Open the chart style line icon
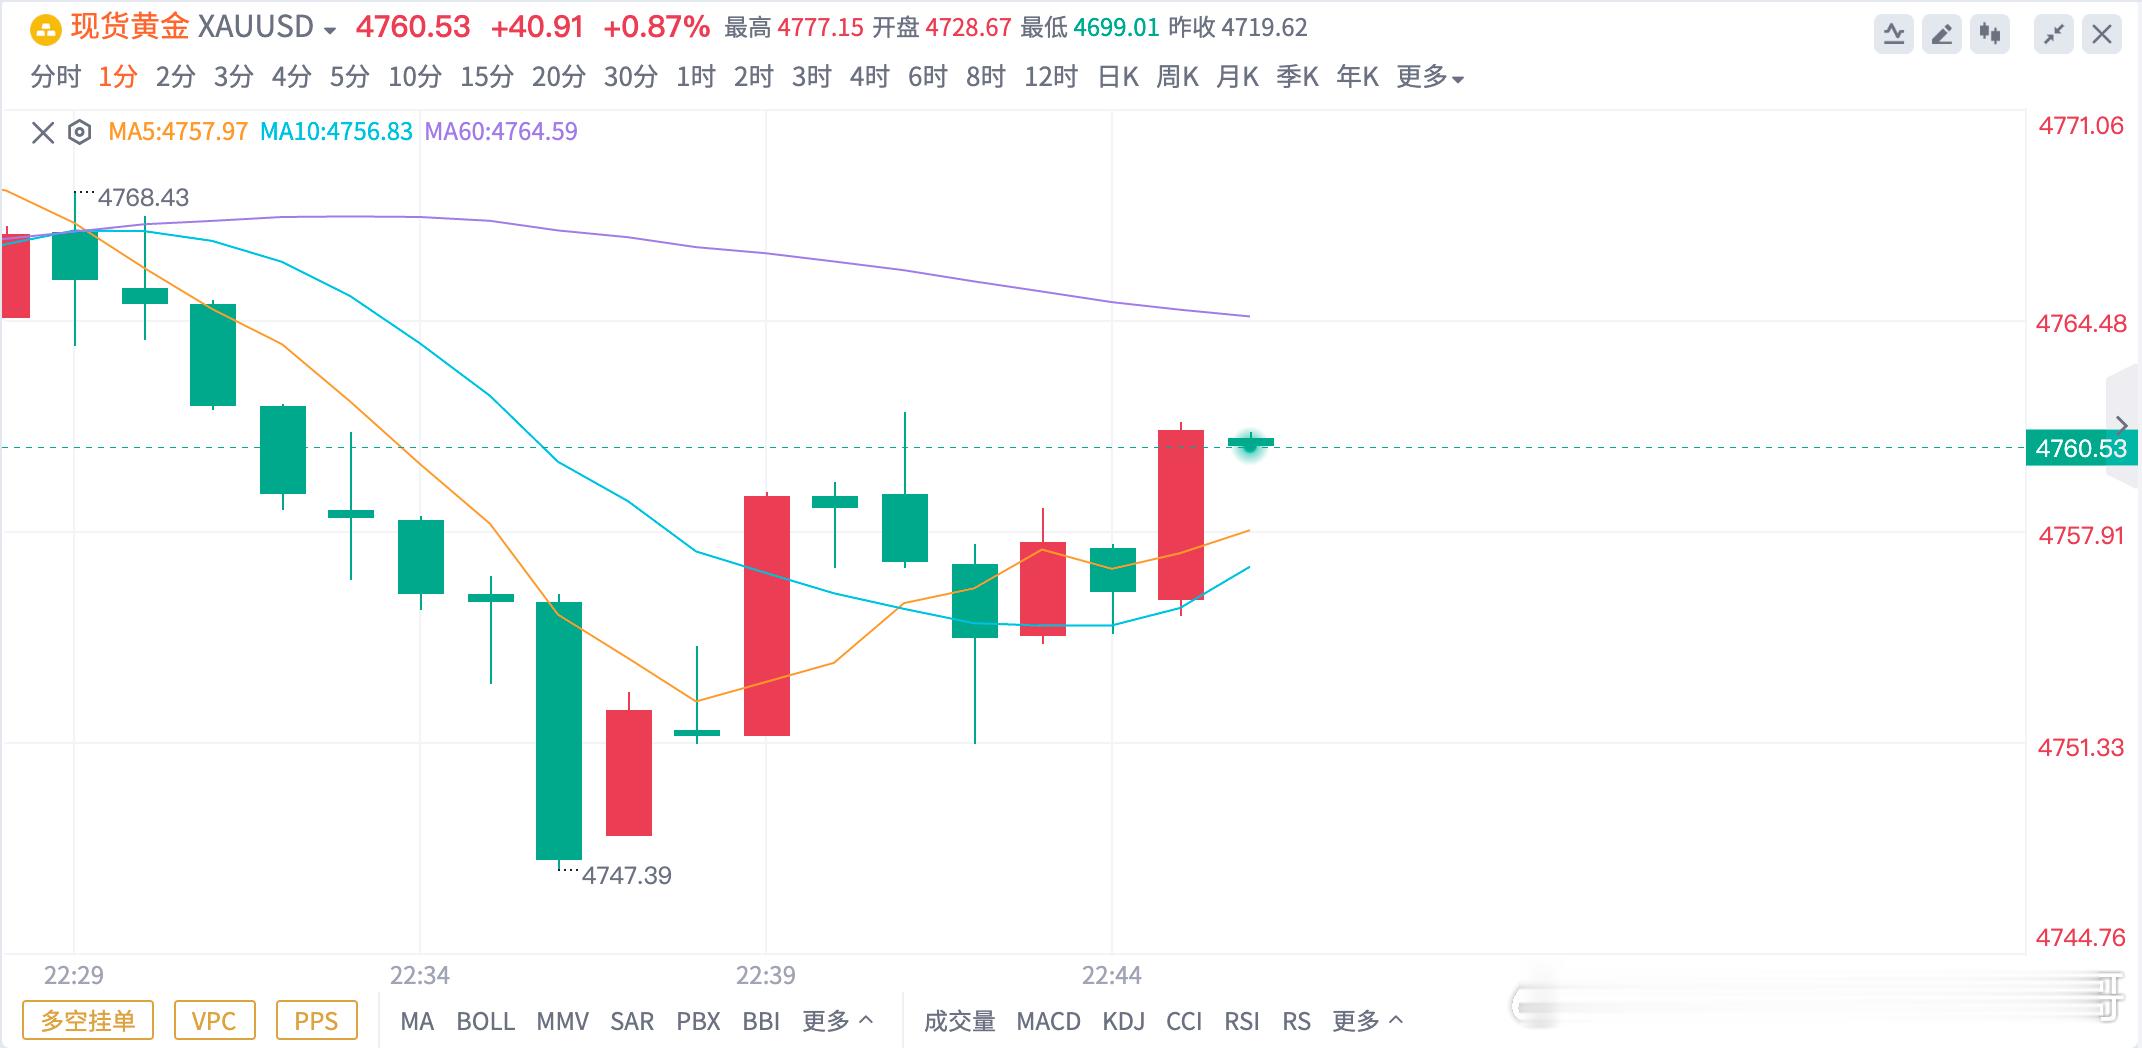Image resolution: width=2142 pixels, height=1048 pixels. point(1893,33)
